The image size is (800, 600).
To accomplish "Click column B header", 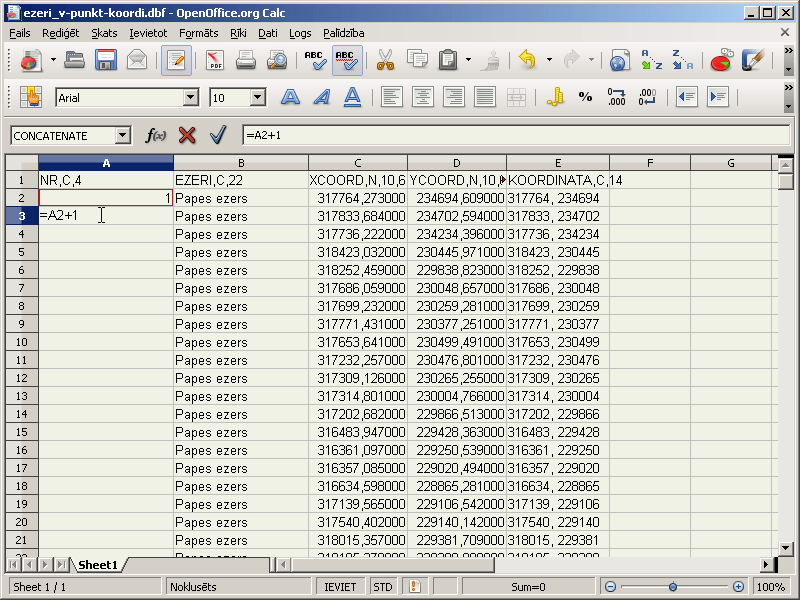I will coord(241,163).
